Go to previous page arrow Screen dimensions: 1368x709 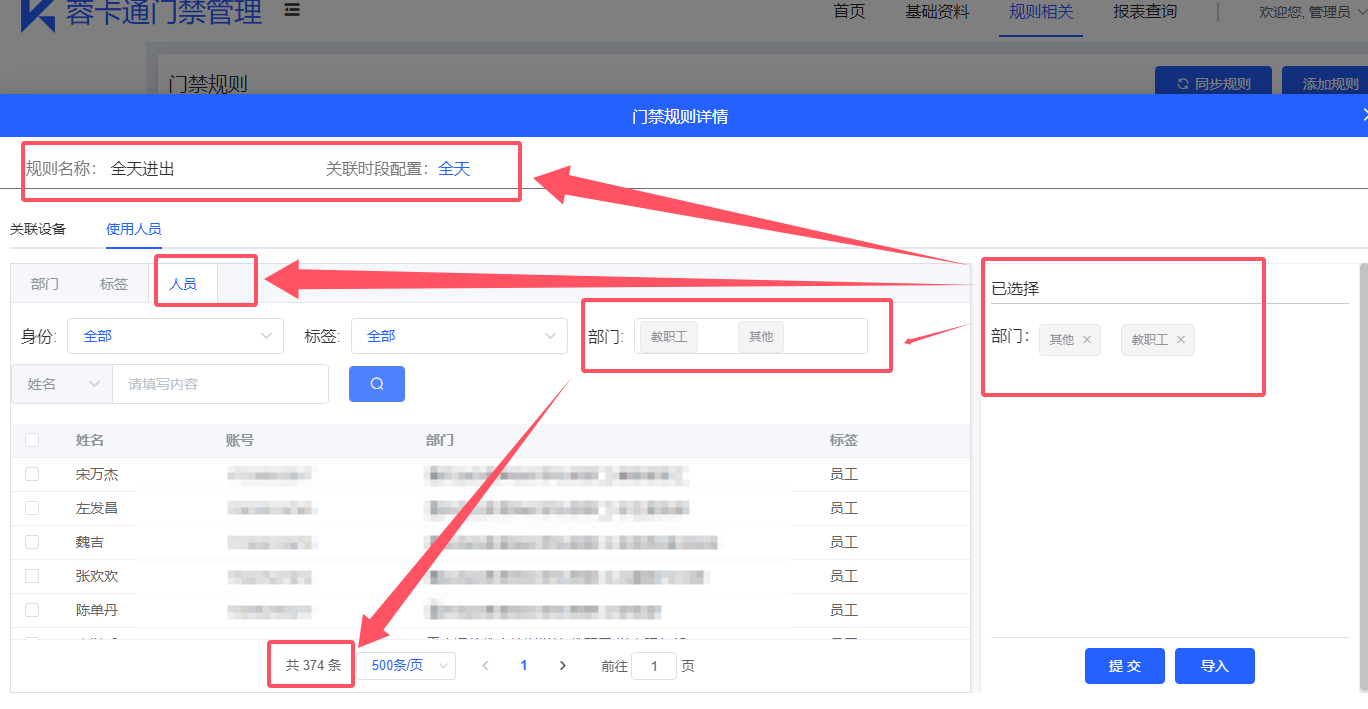click(x=485, y=666)
